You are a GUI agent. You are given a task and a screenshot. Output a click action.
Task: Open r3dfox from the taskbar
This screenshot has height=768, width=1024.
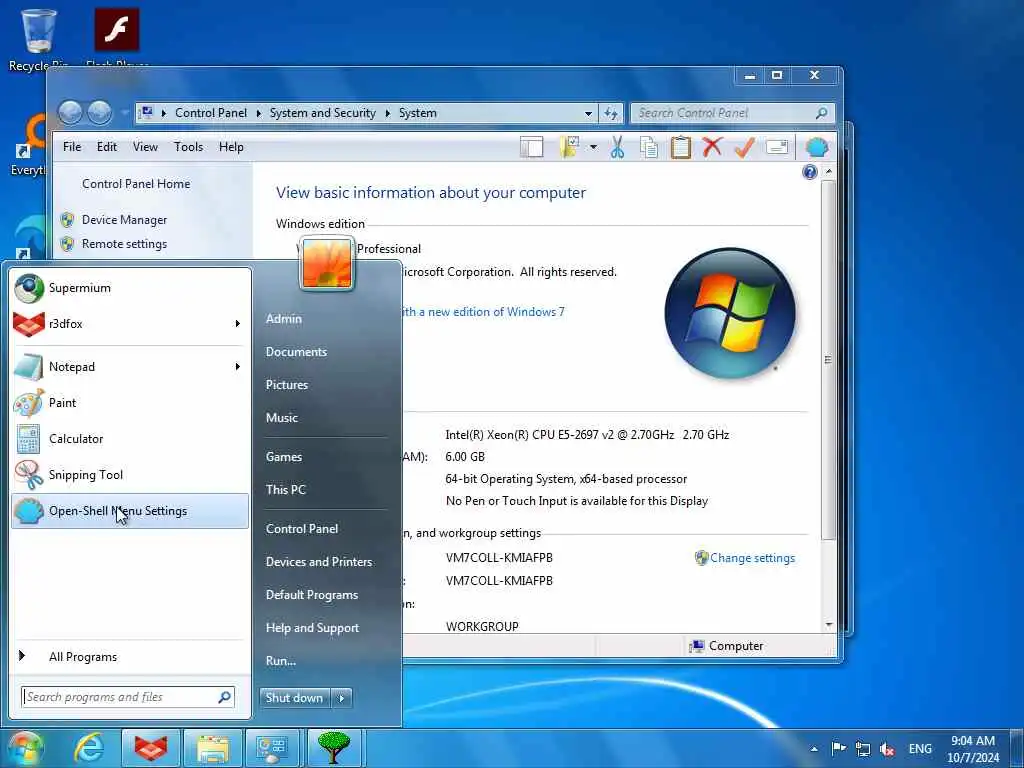tap(151, 748)
